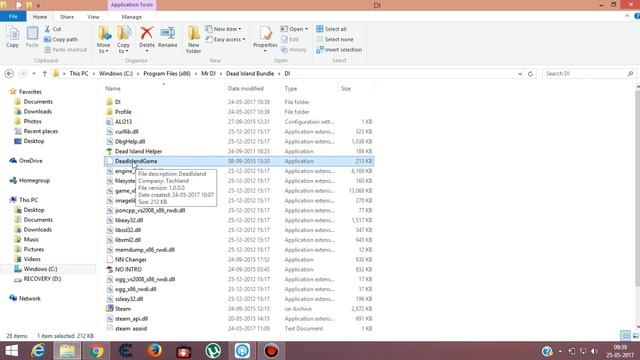Switch to the Home ribbon tab
This screenshot has height=360, width=640.
coord(40,17)
